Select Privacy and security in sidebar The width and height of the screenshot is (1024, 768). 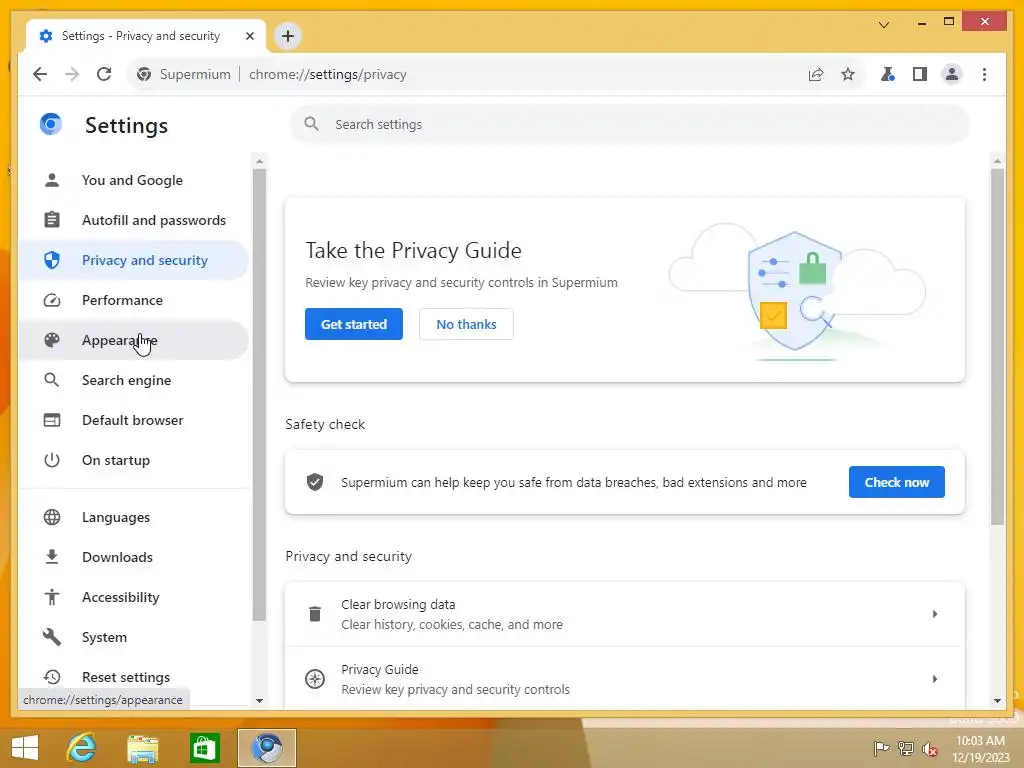point(133,260)
